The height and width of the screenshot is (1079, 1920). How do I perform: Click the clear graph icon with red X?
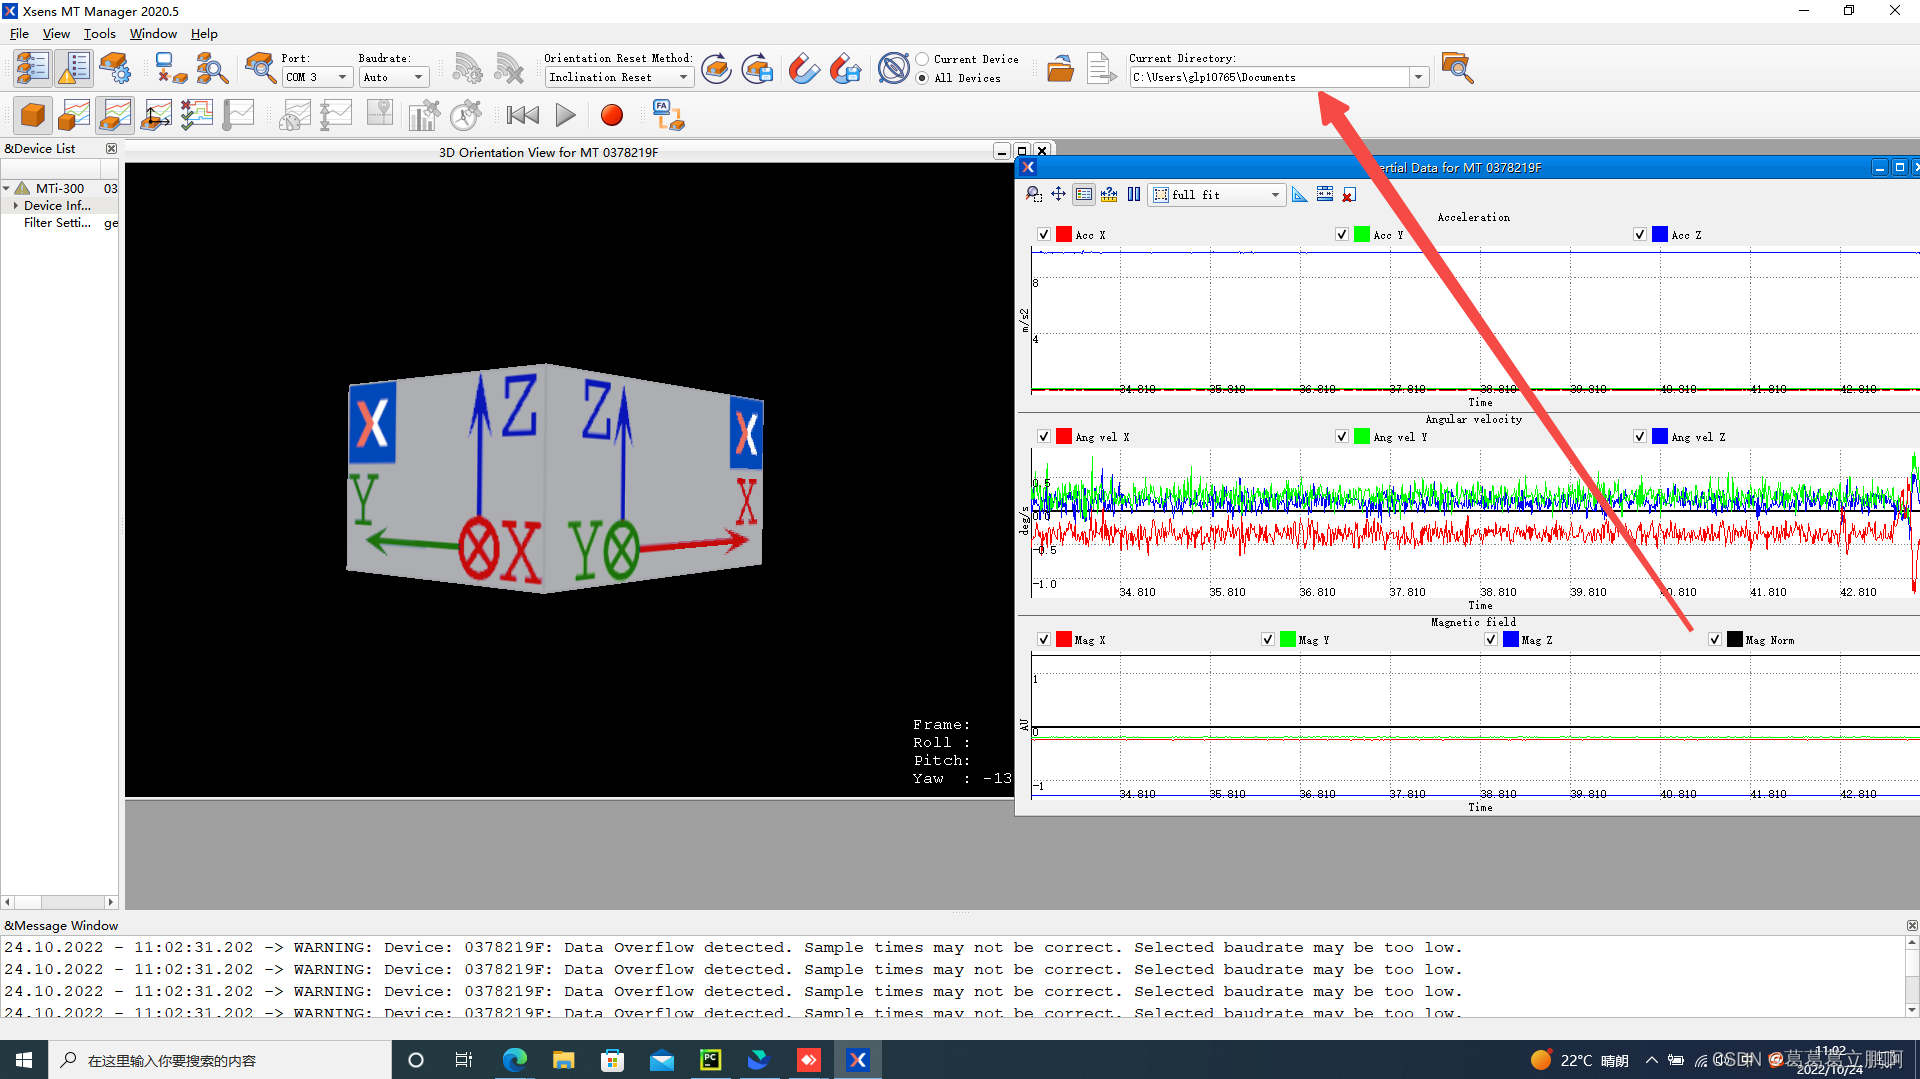1349,194
